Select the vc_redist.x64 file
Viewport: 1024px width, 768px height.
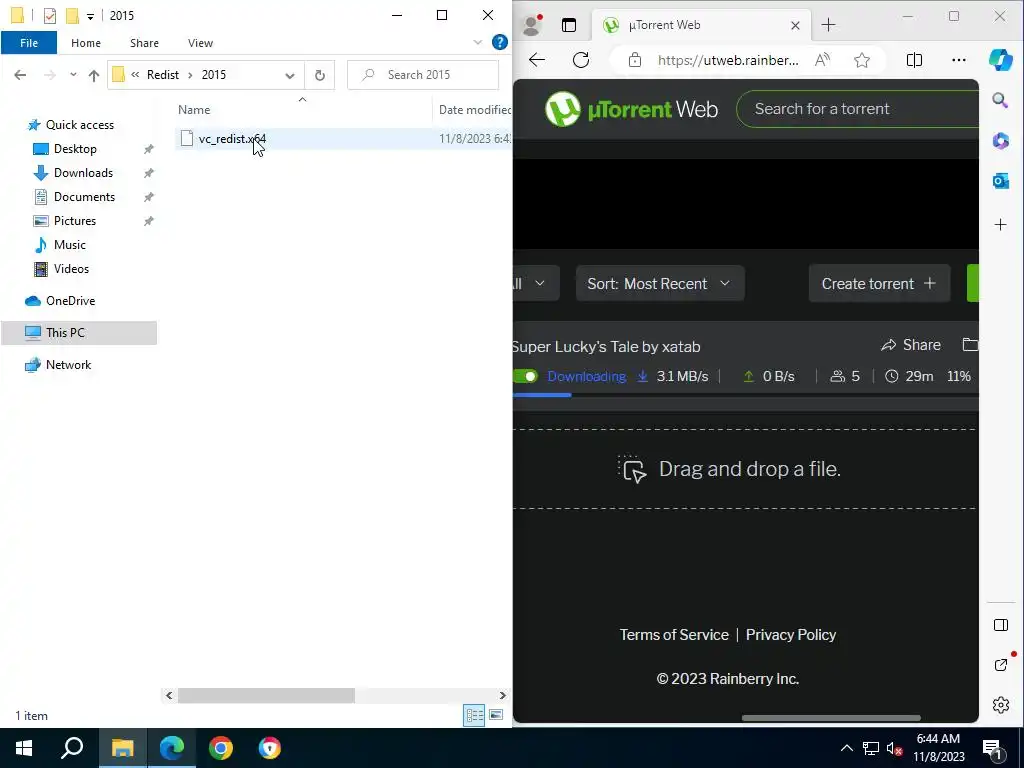(232, 138)
